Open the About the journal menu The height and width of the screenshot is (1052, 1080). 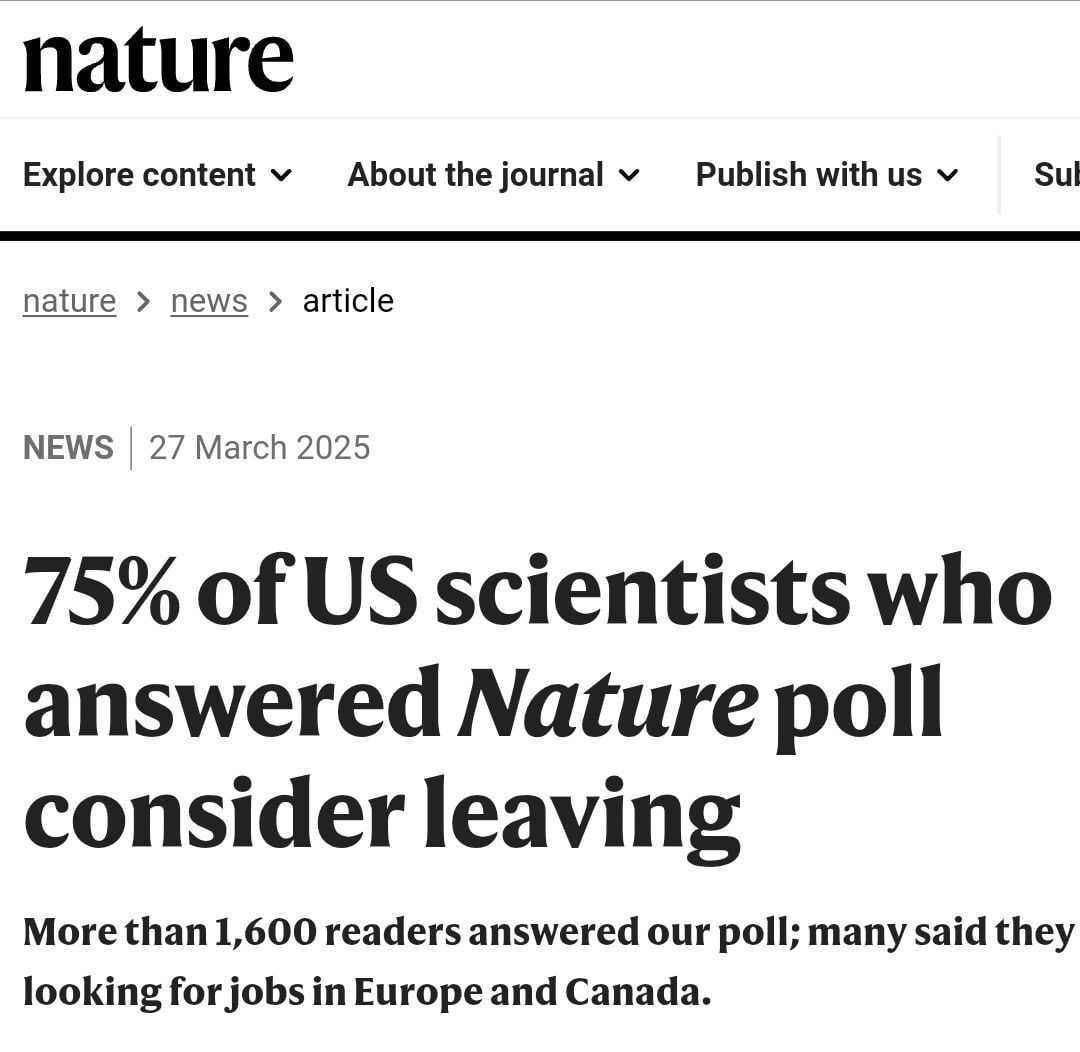[x=475, y=175]
